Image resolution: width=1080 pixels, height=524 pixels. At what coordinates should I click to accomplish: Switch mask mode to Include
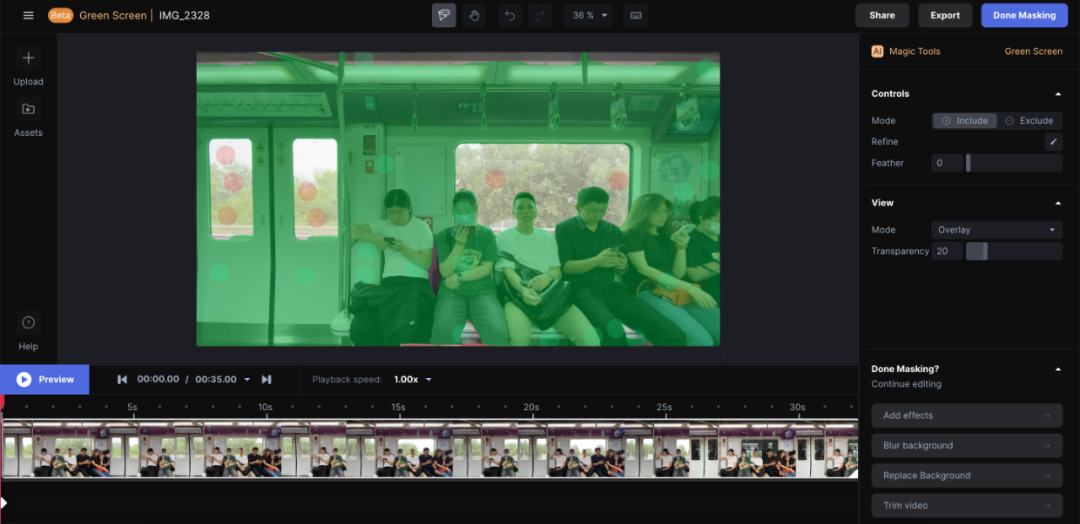coord(964,120)
